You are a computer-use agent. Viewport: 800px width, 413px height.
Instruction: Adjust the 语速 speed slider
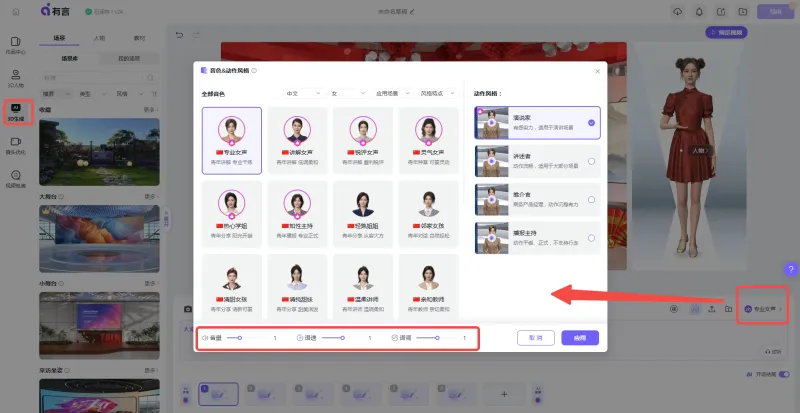pyautogui.click(x=343, y=338)
